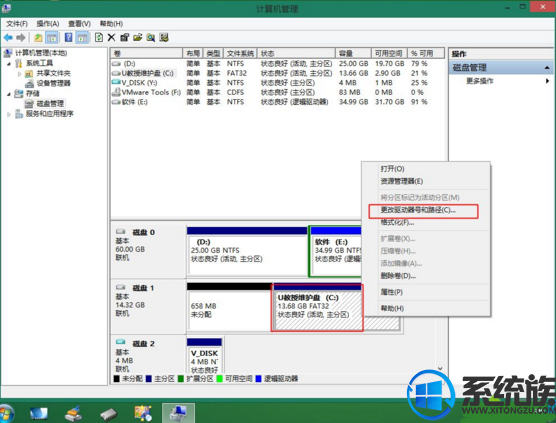Open the colorful puzzle app on taskbar
556x423 pixels.
tap(143, 413)
